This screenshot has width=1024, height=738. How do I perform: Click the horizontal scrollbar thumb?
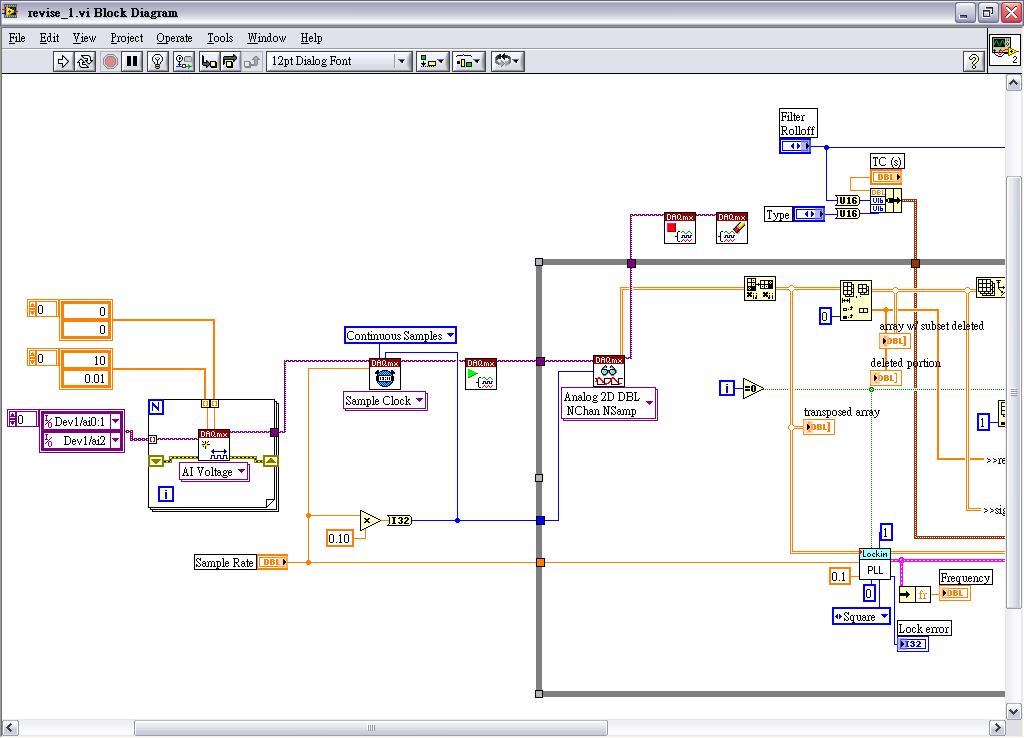tap(370, 727)
